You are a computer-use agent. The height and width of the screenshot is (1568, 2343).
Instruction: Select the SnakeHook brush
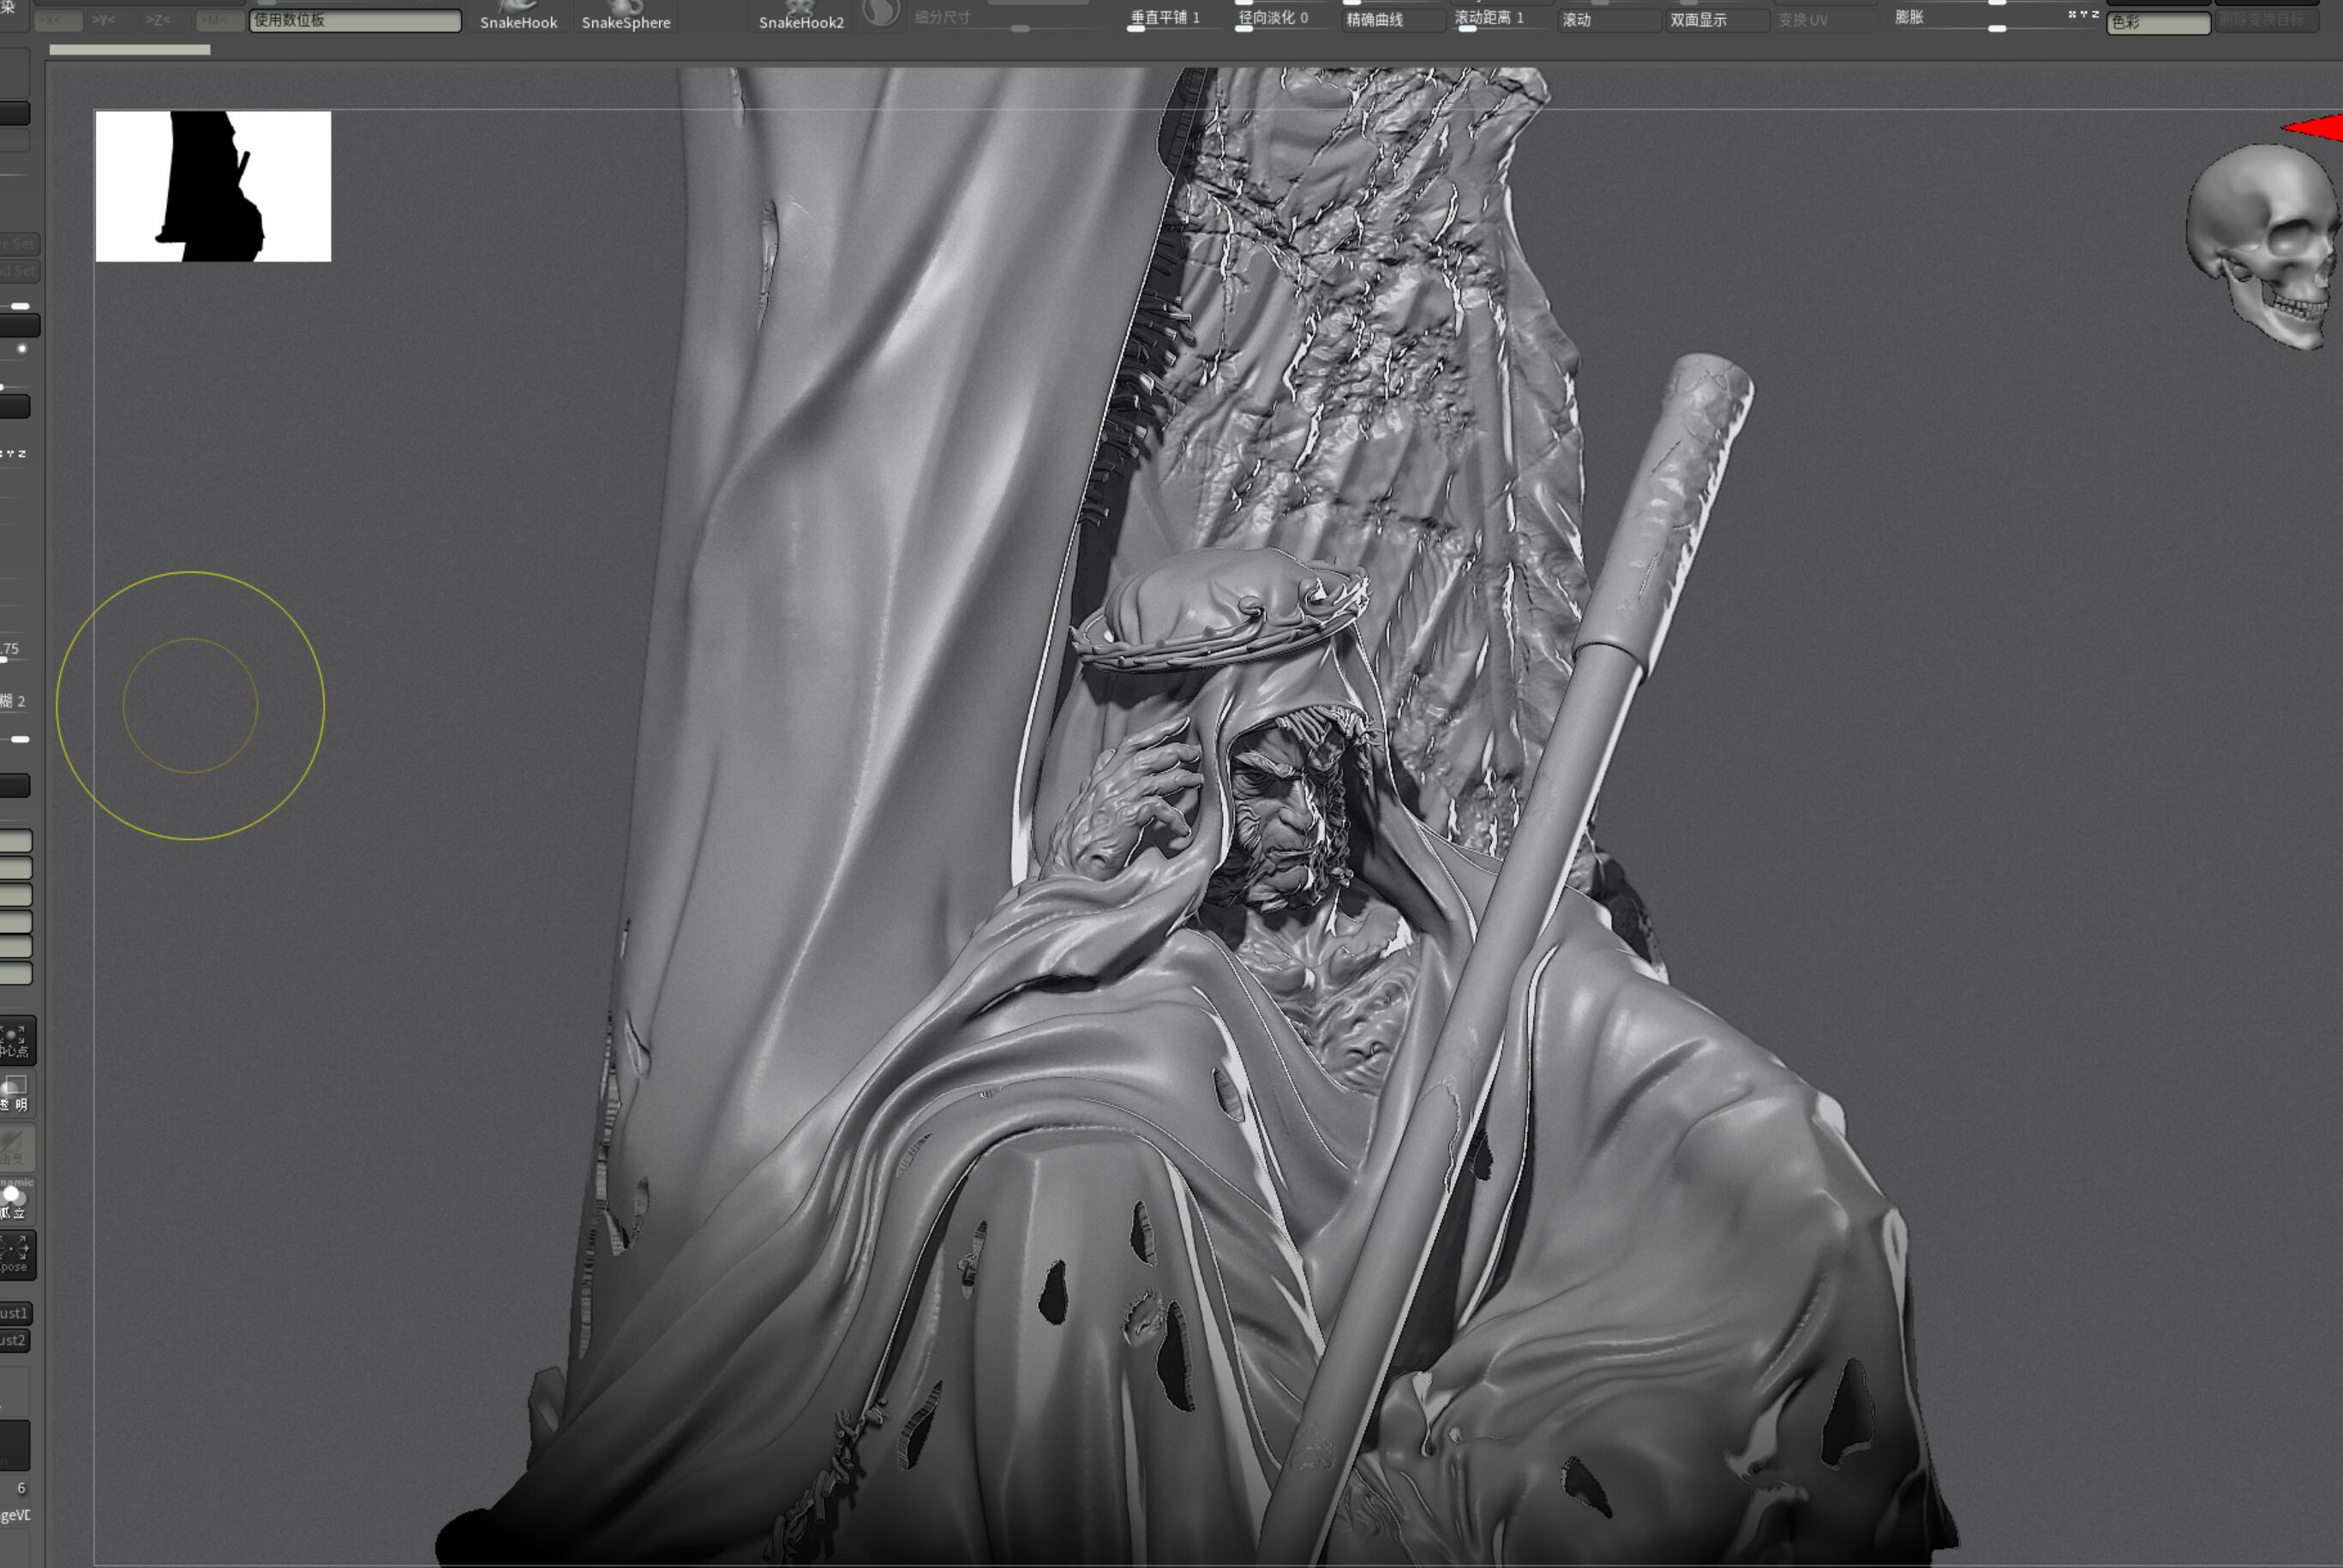[x=518, y=16]
